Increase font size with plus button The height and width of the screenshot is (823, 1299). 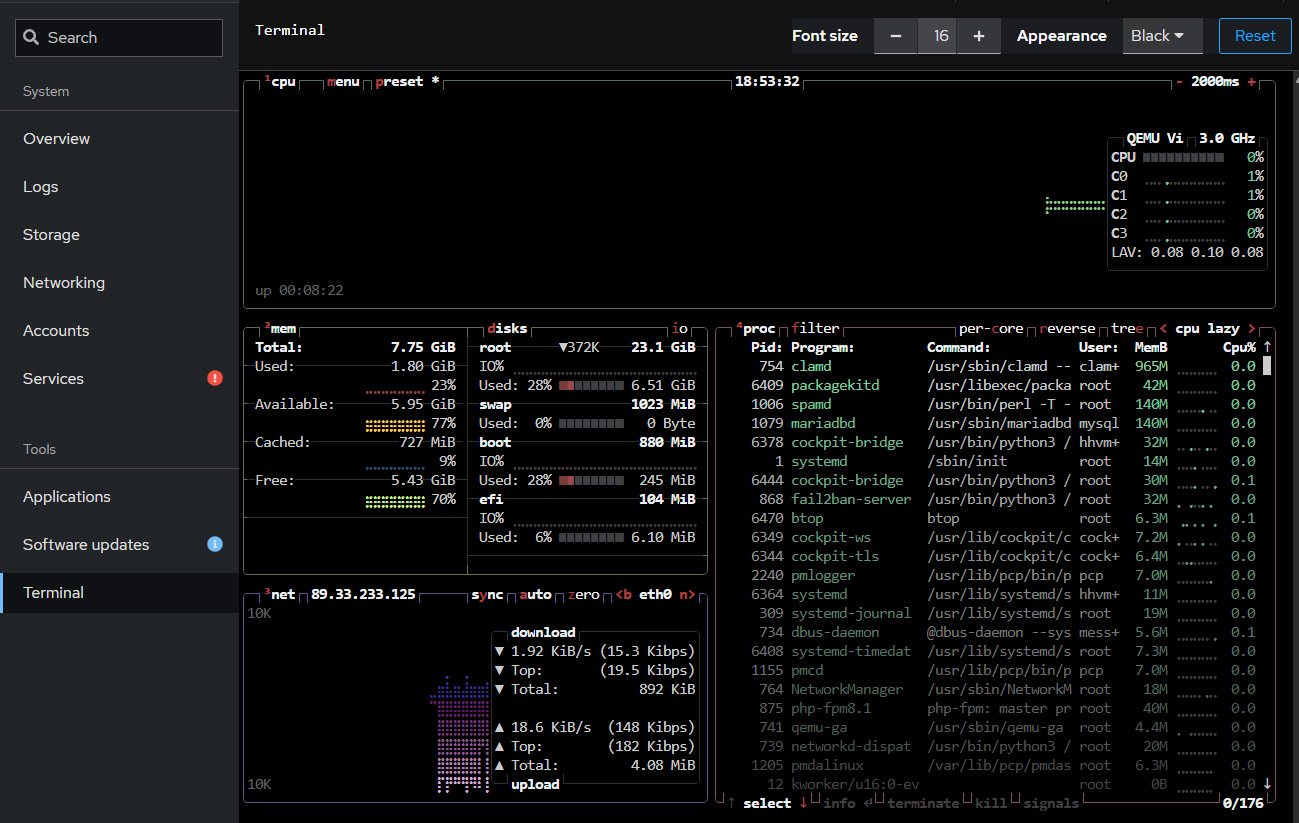[979, 36]
